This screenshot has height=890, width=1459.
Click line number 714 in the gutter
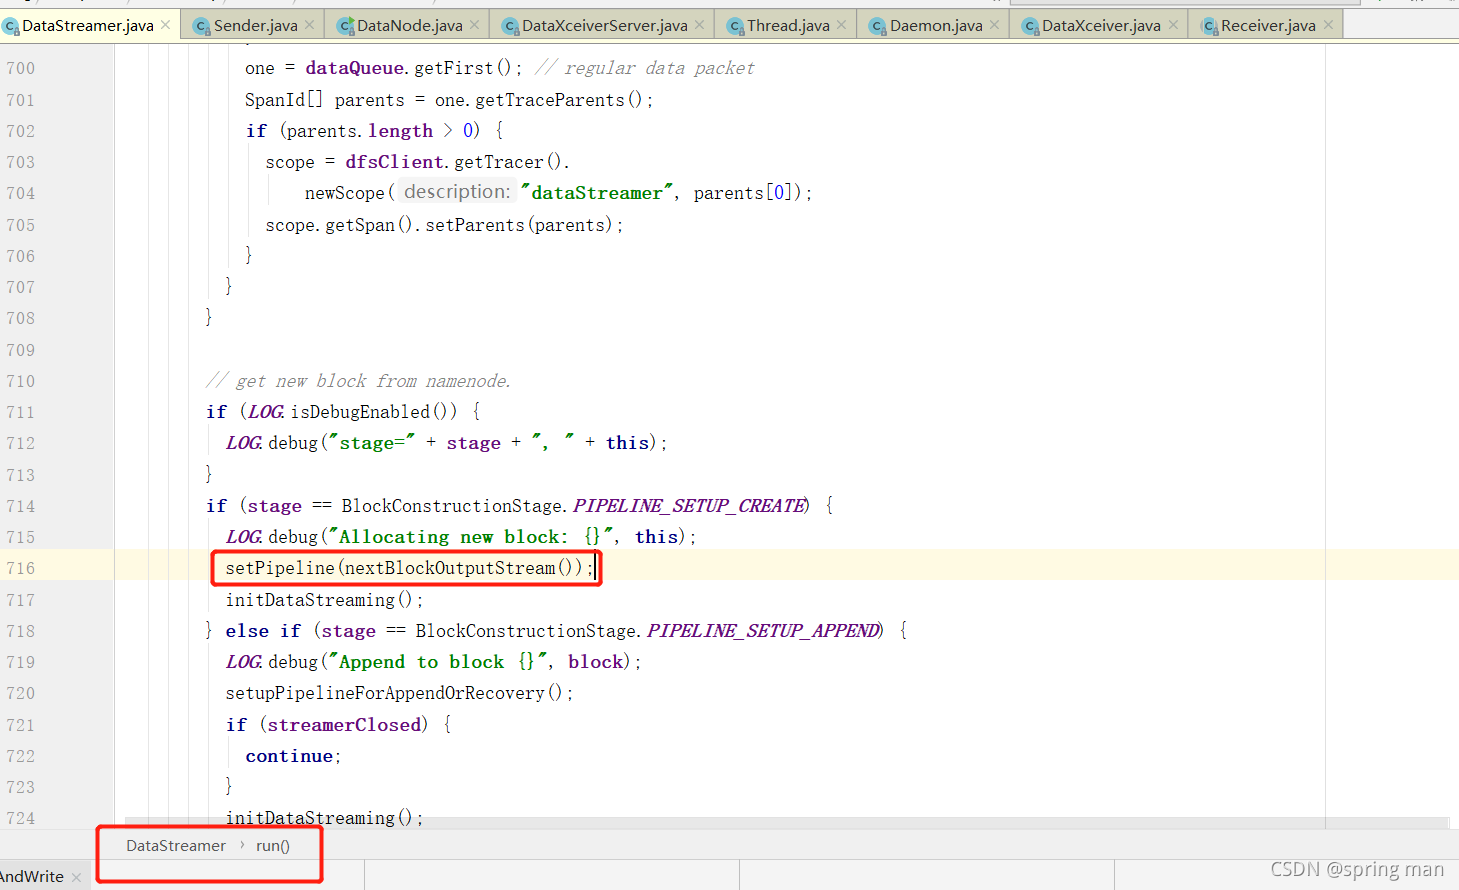[21, 506]
